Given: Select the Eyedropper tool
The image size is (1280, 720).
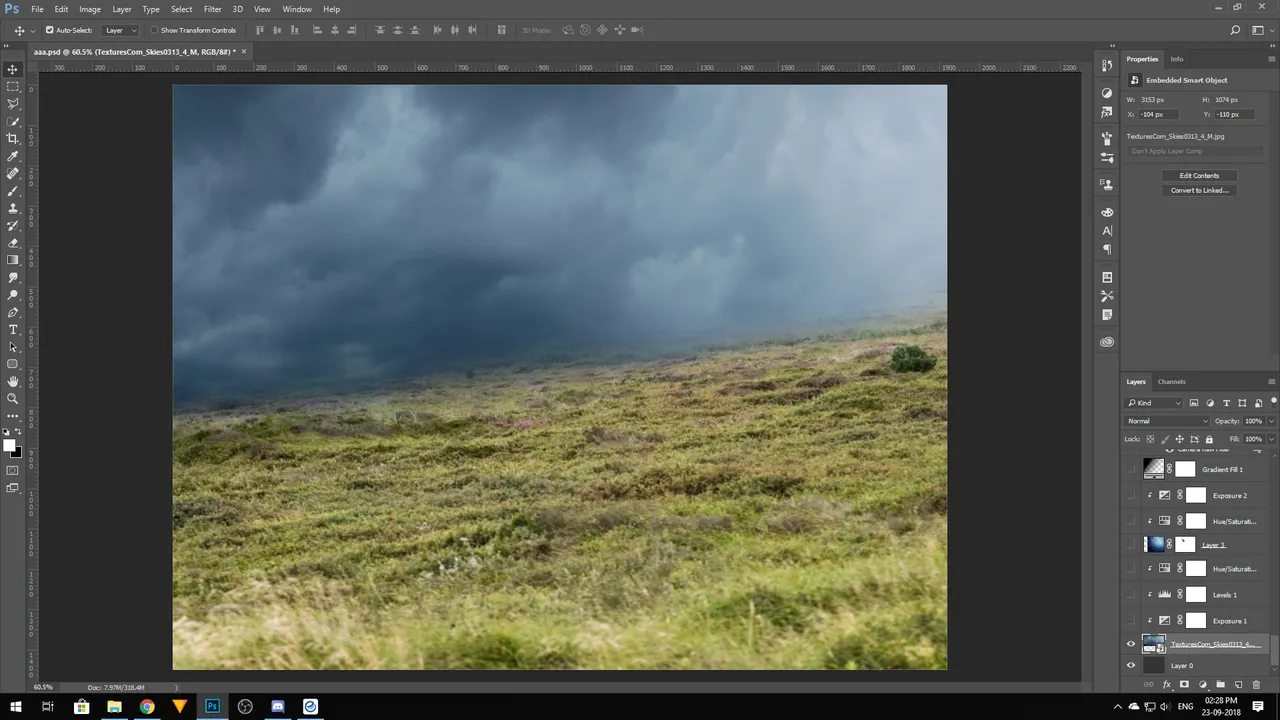Looking at the screenshot, I should point(13,156).
